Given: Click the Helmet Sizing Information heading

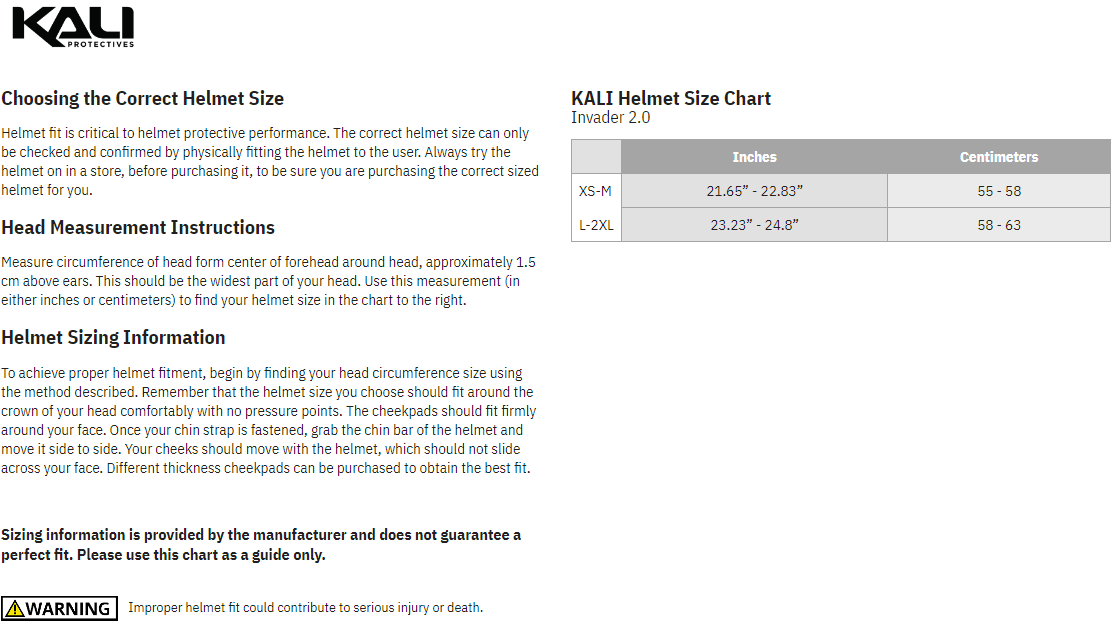Looking at the screenshot, I should [113, 337].
